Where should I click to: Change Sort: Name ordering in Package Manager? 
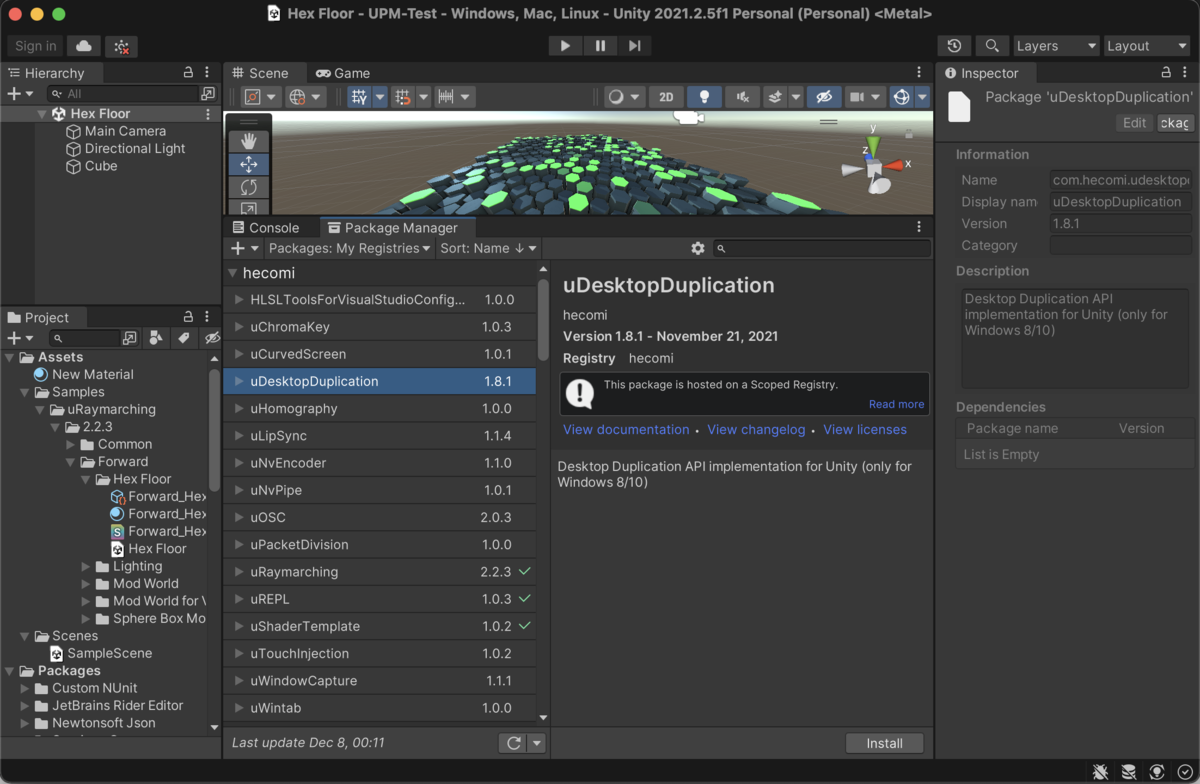(x=487, y=248)
